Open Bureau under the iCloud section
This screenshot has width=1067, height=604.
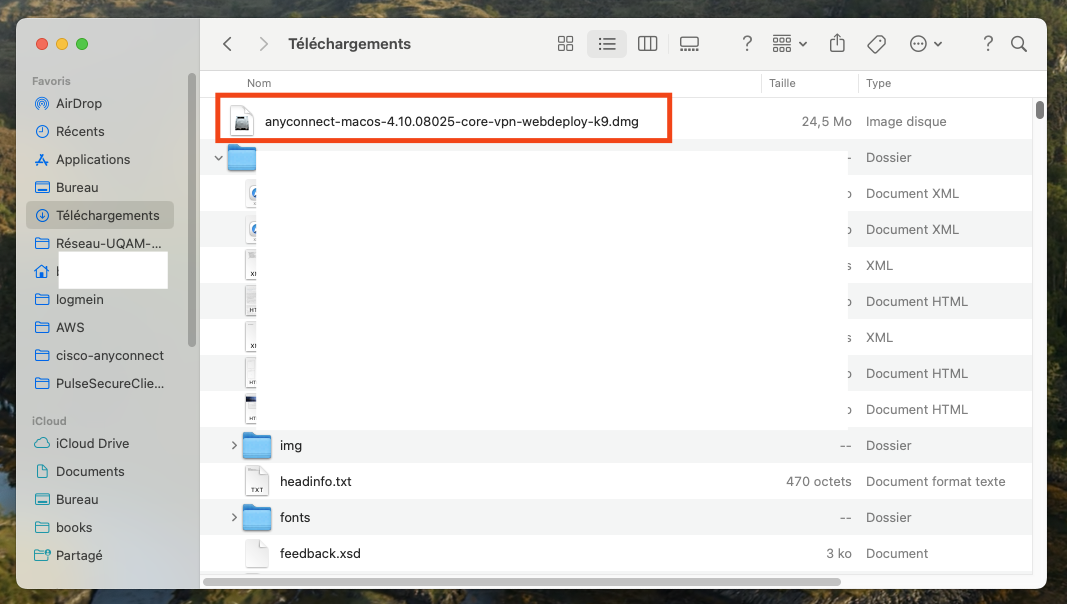point(77,499)
